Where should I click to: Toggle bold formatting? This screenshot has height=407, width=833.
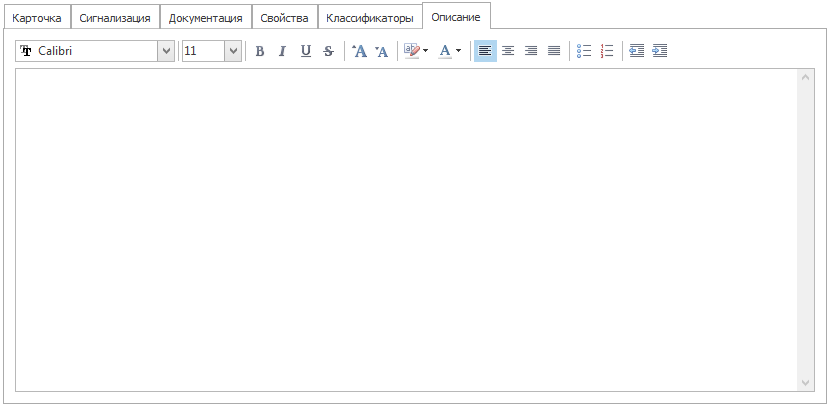[260, 51]
